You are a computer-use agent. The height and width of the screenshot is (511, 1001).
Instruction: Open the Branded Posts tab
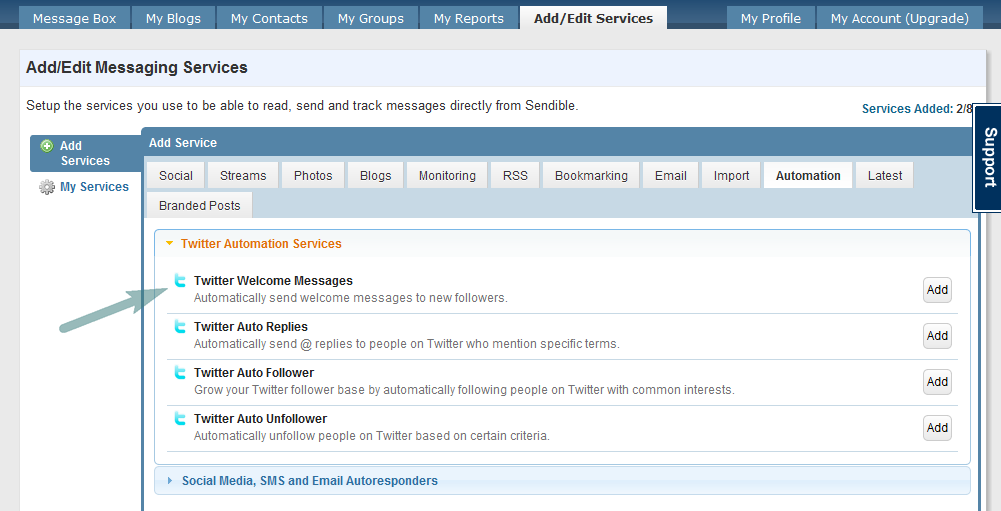pyautogui.click(x=199, y=206)
